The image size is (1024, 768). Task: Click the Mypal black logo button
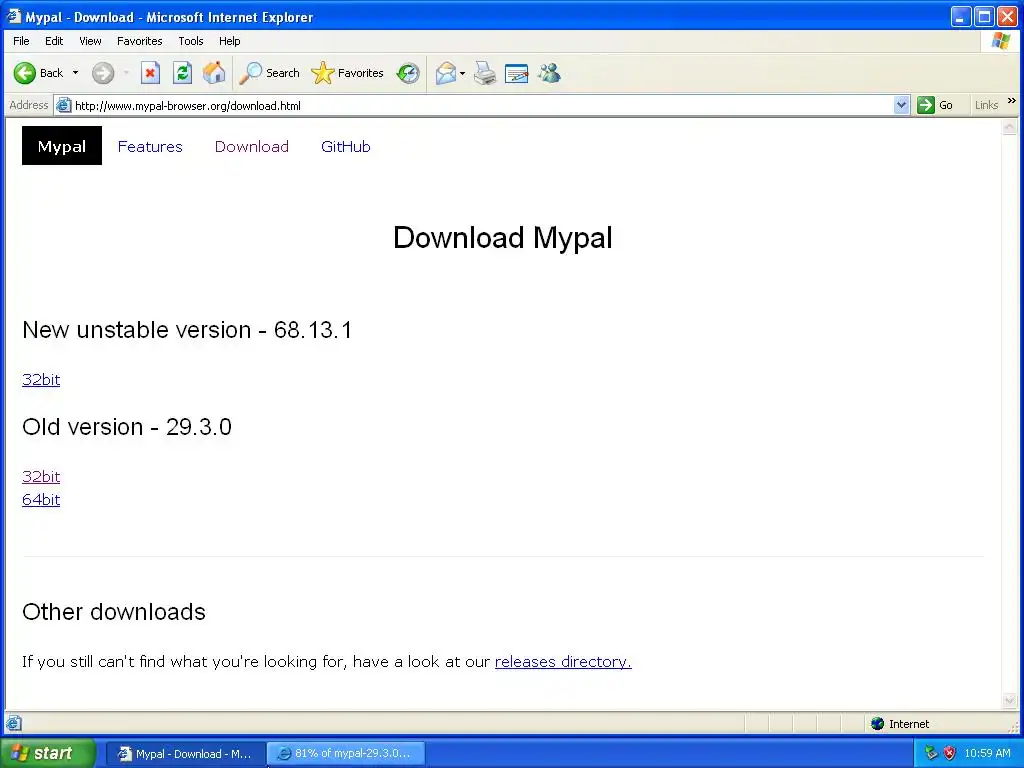pos(62,146)
